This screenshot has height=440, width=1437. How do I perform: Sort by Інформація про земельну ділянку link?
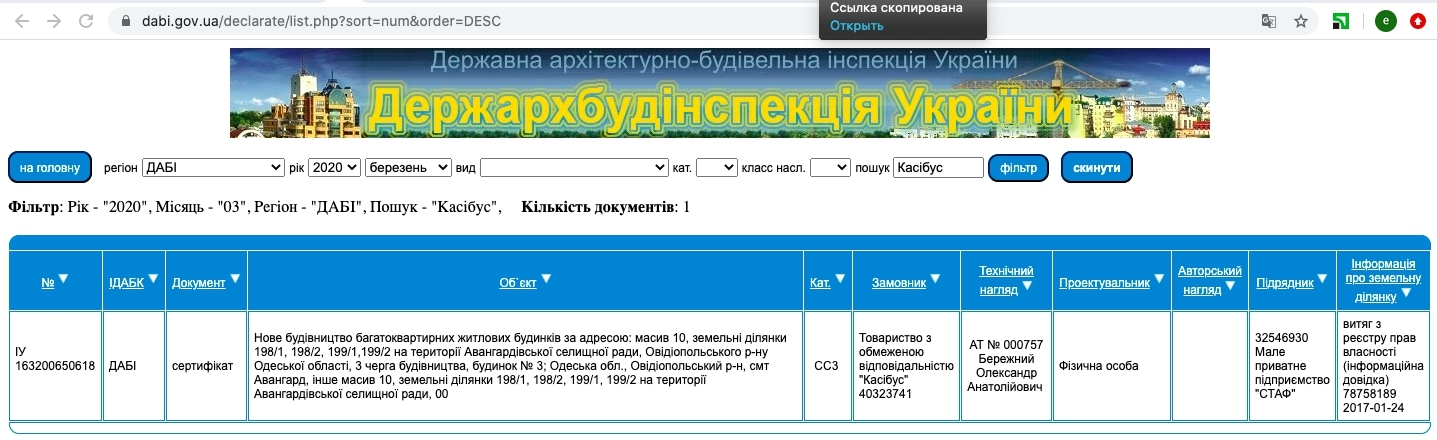(1384, 279)
